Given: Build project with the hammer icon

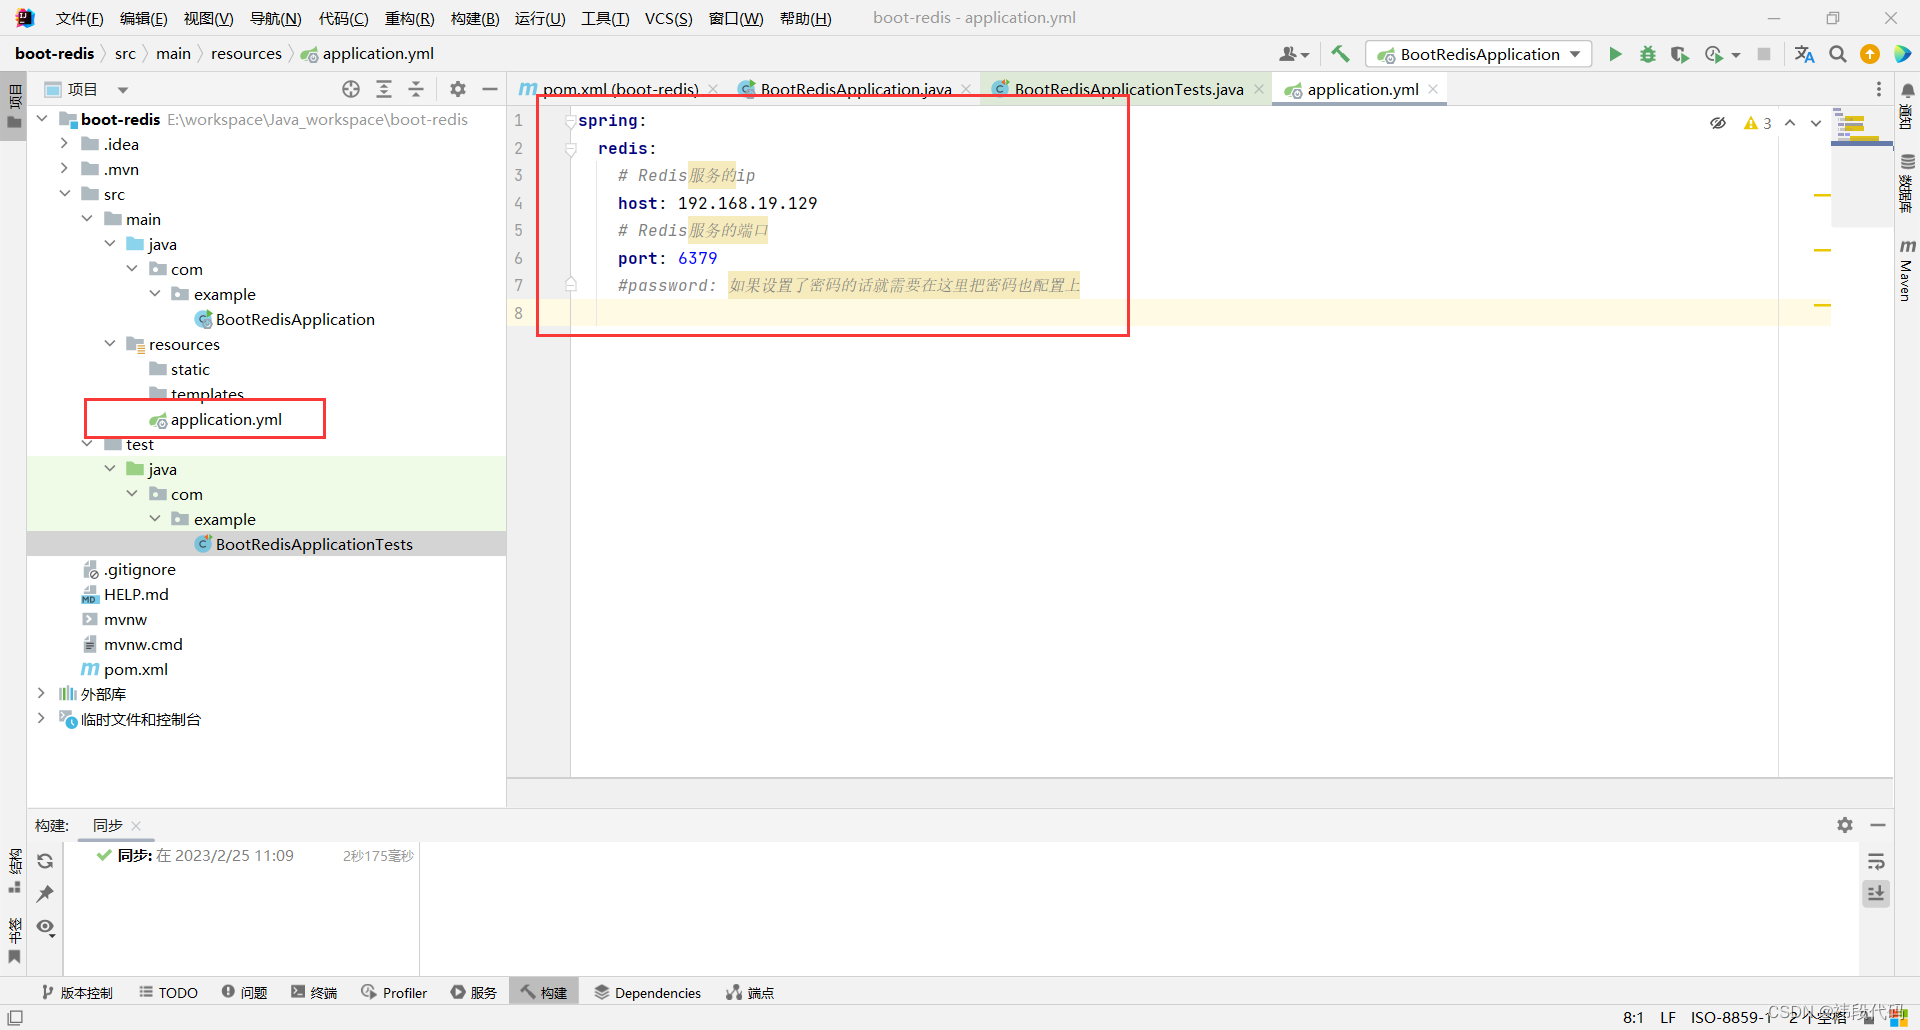Looking at the screenshot, I should (1340, 54).
